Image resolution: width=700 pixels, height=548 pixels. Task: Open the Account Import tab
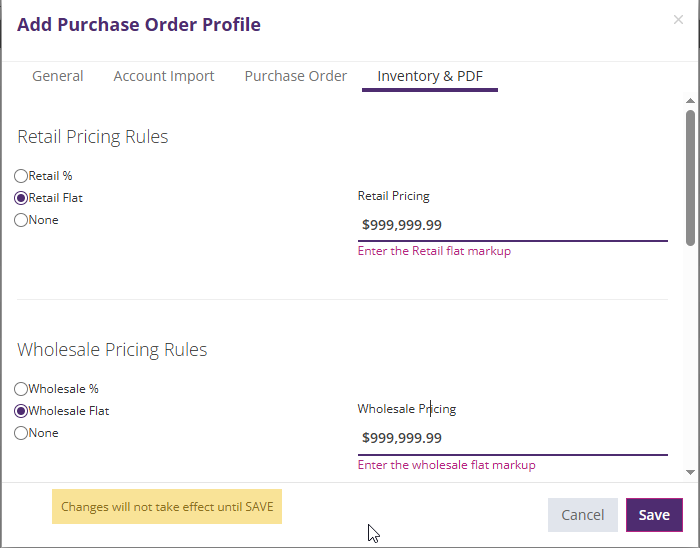point(164,76)
